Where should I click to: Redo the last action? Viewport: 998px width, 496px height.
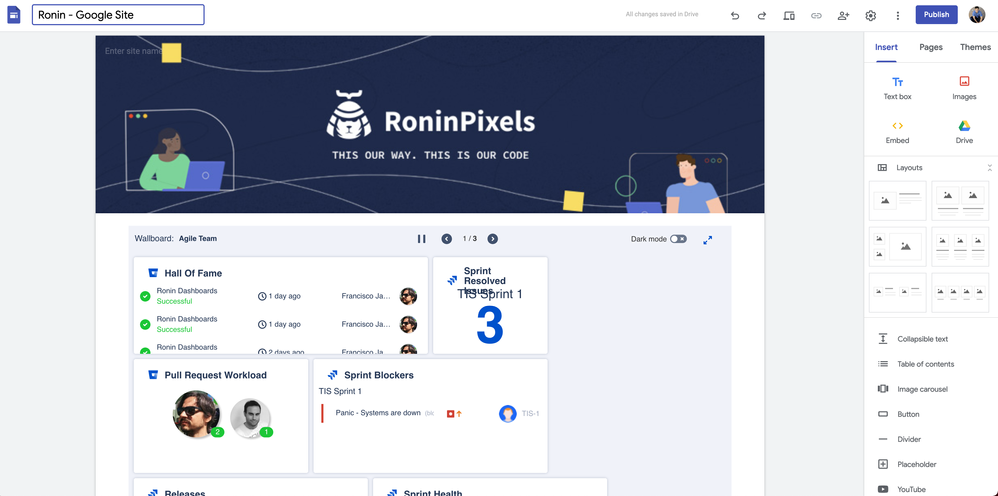coord(762,15)
